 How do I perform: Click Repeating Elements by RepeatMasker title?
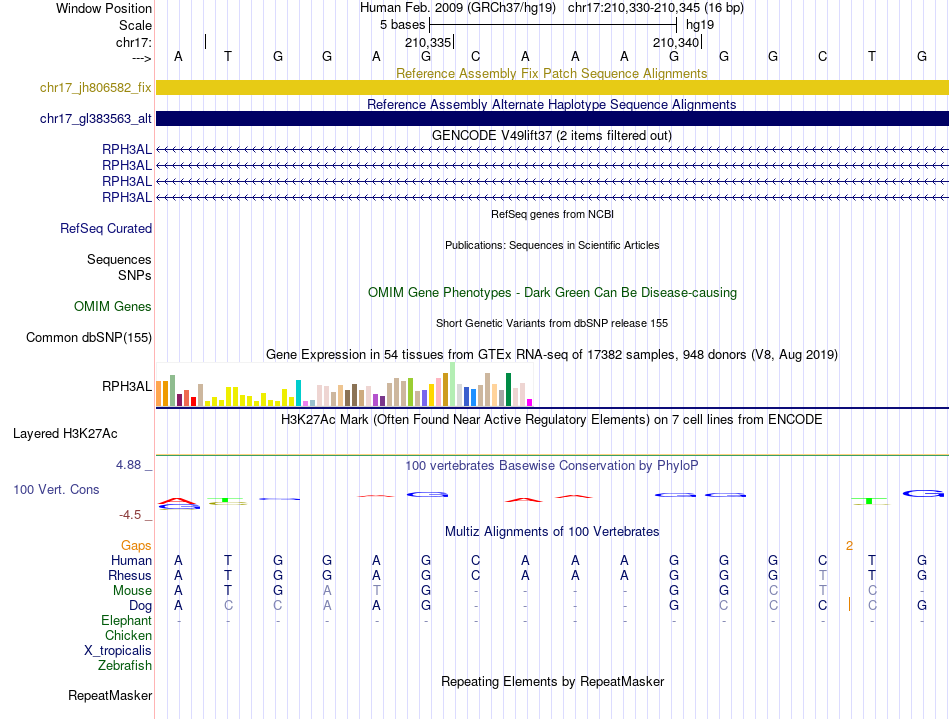tap(552, 681)
